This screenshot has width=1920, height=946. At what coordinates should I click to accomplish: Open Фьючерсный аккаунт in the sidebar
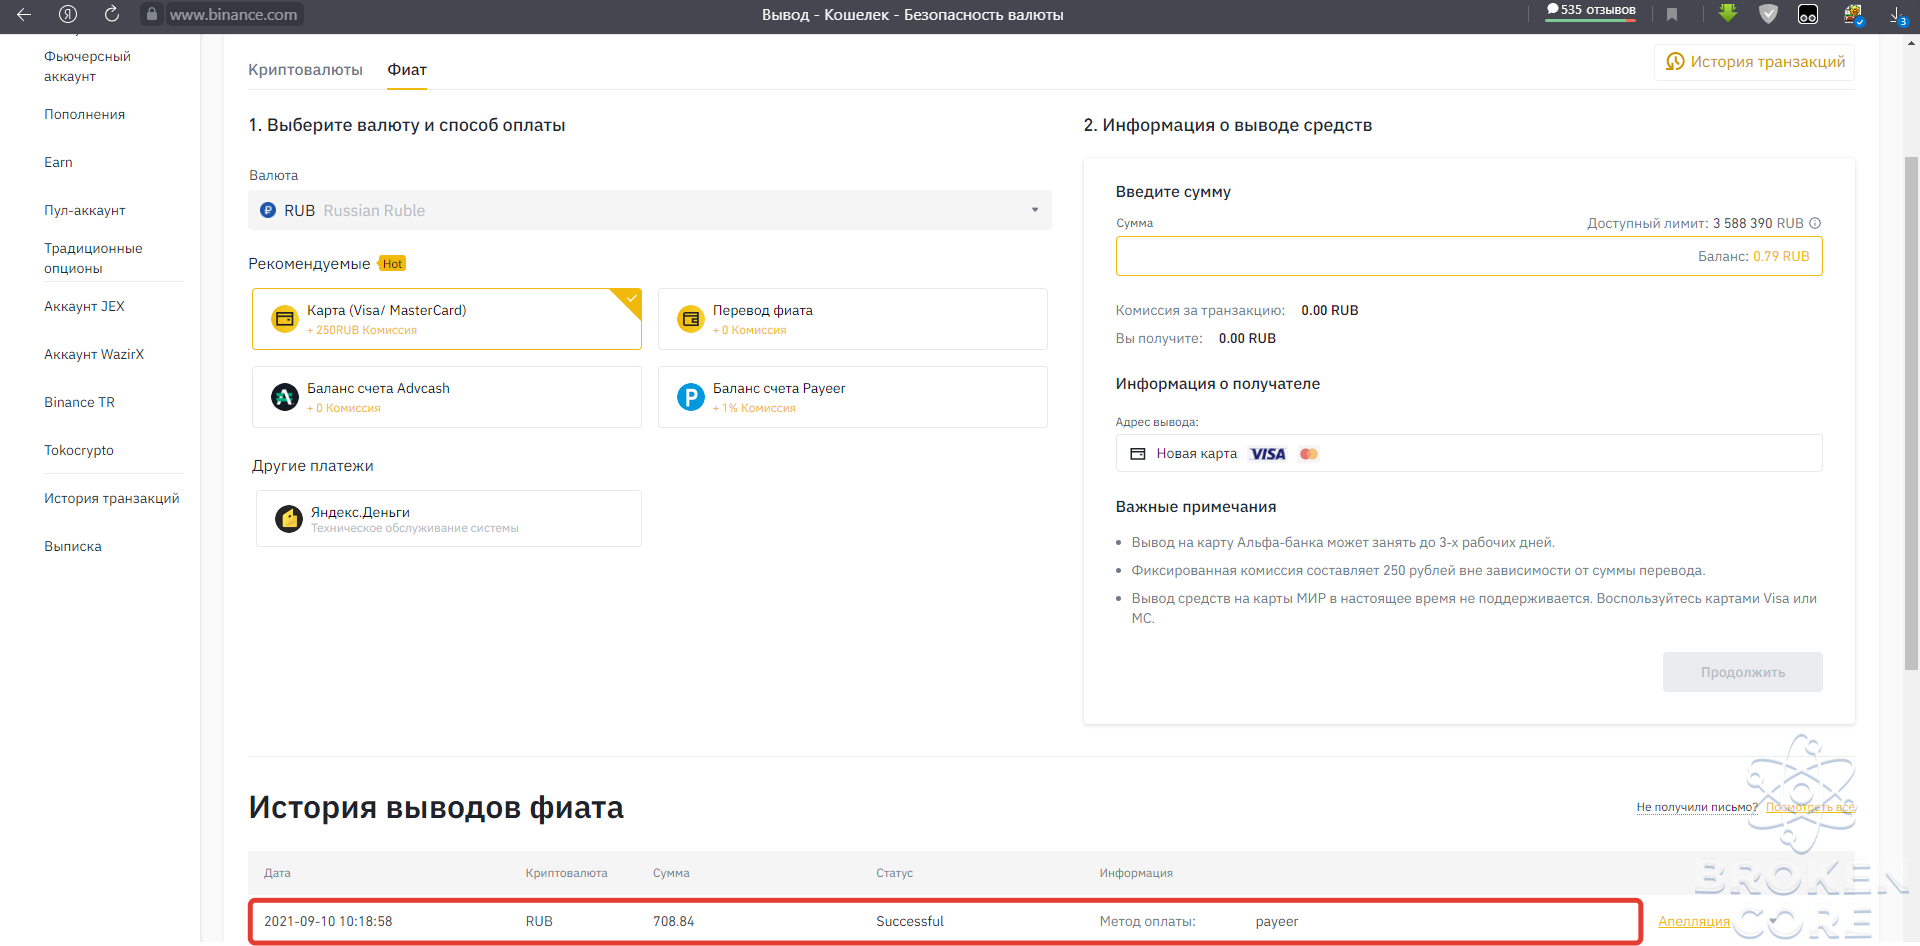pos(87,66)
